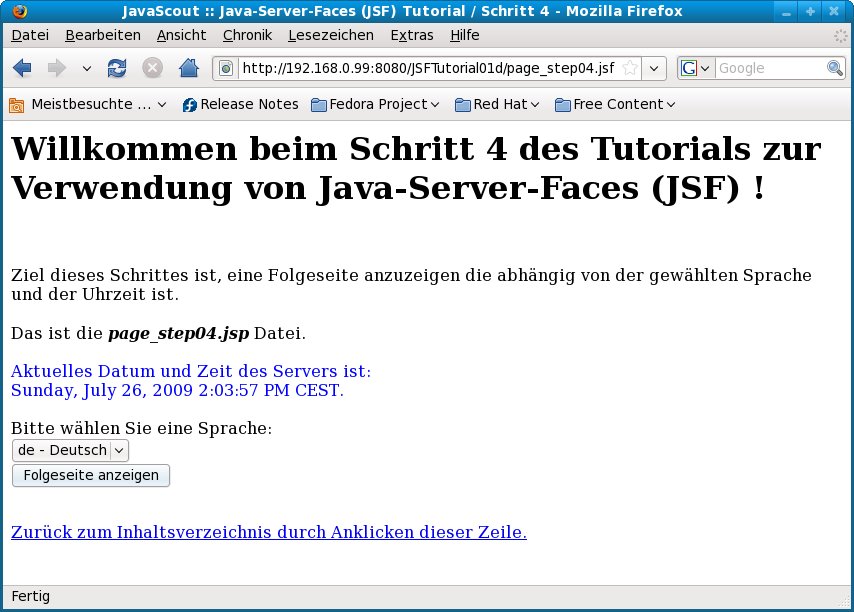The image size is (854, 612).
Task: Expand the Fedora Project bookmark folder
Action: tap(376, 104)
